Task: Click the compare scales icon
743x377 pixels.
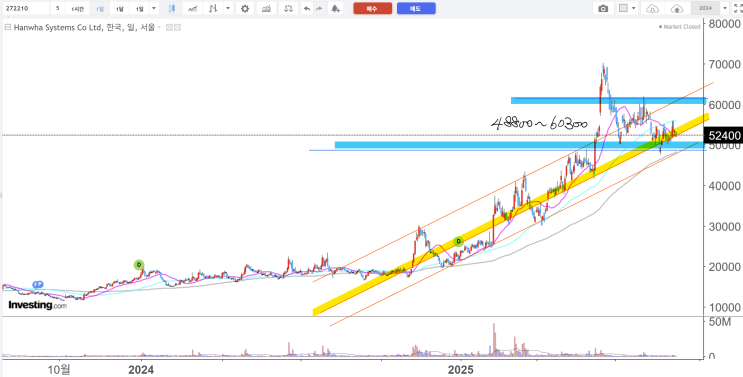Action: [x=288, y=8]
